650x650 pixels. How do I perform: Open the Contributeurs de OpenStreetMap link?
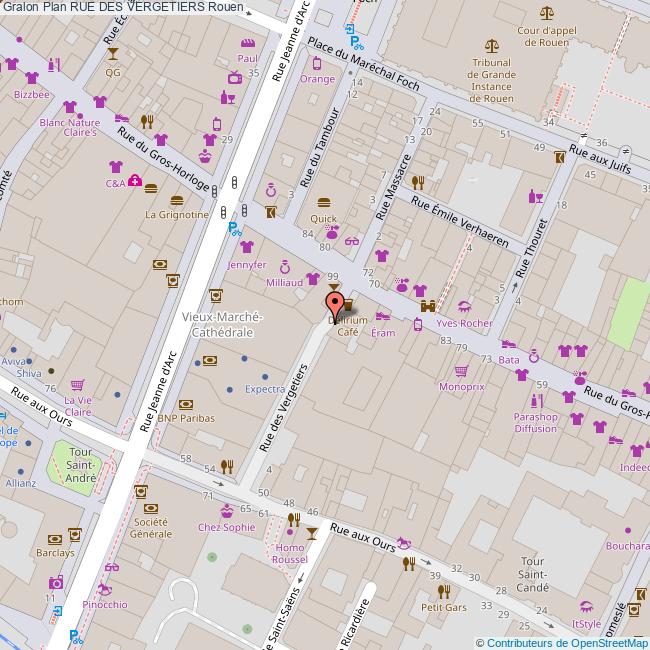(x=563, y=642)
